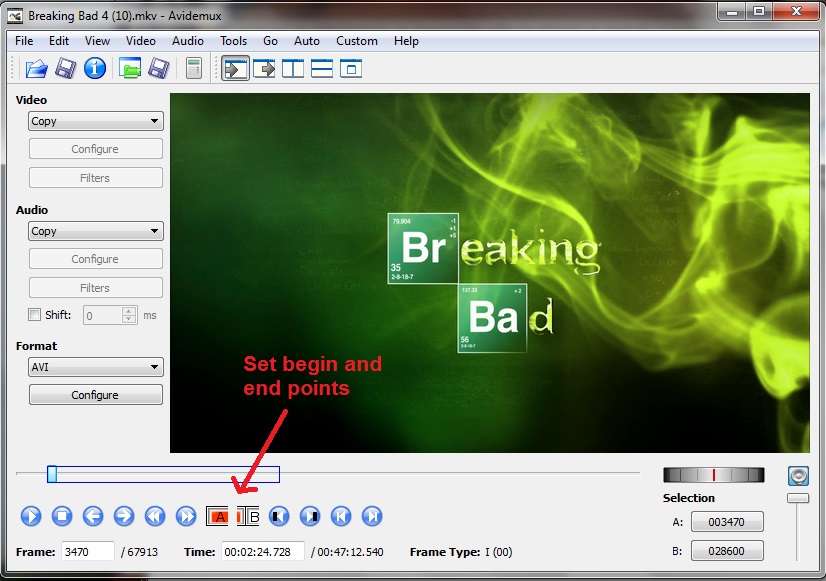826x581 pixels.
Task: Open the Video menu
Action: (141, 41)
